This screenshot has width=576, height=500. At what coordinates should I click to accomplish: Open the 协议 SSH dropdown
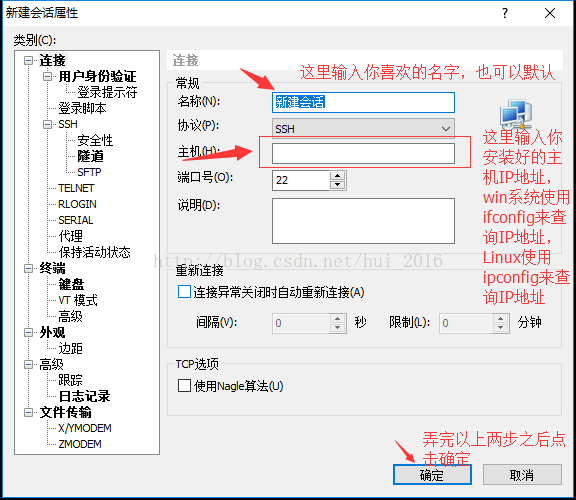[x=363, y=129]
